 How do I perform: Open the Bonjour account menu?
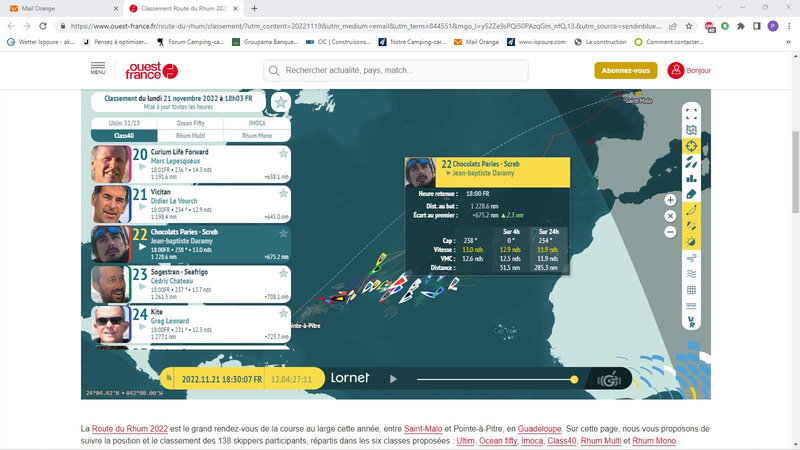pos(689,70)
